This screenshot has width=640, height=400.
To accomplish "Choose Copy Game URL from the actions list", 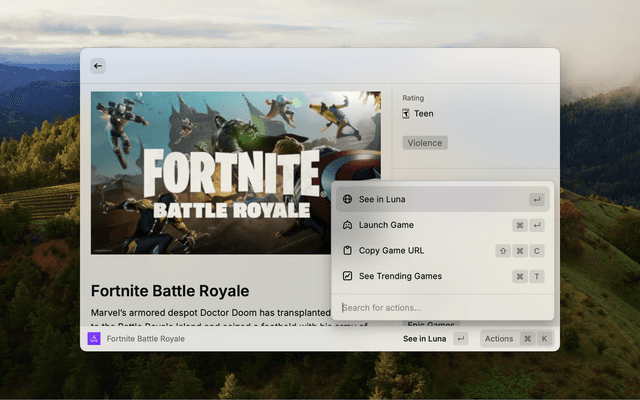I will point(391,251).
